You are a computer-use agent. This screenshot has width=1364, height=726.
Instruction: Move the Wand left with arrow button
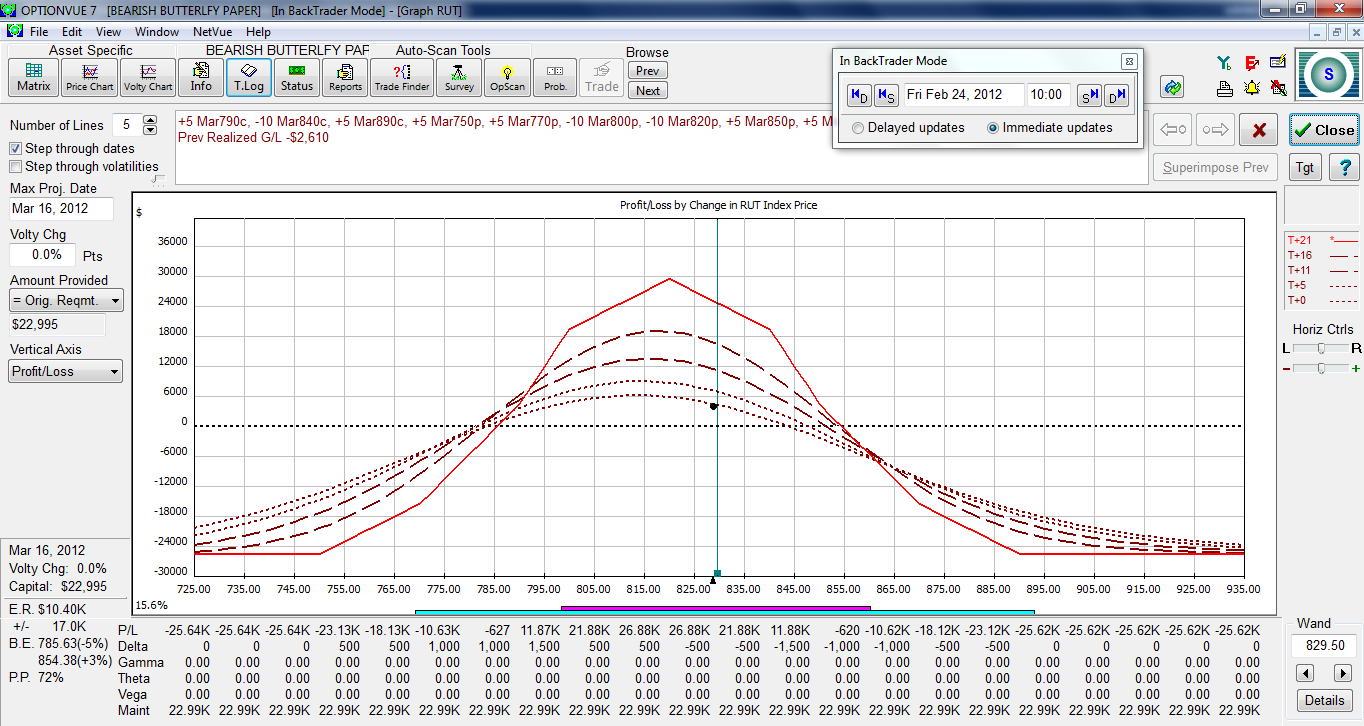tap(1304, 673)
